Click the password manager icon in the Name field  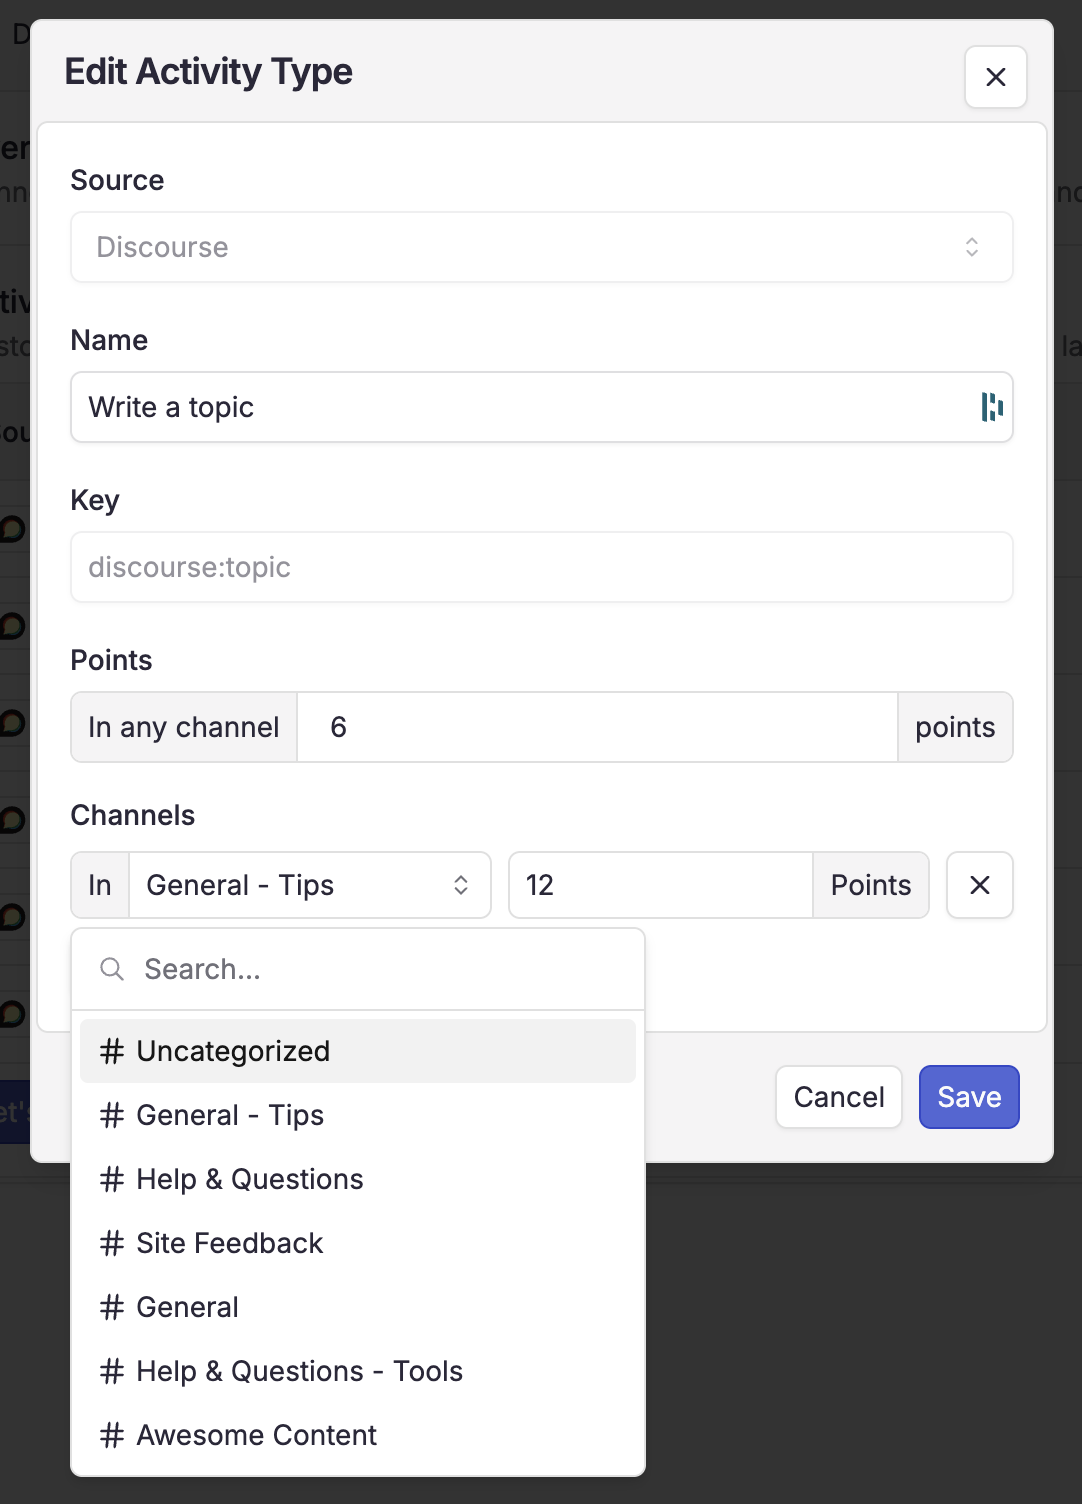click(x=991, y=407)
